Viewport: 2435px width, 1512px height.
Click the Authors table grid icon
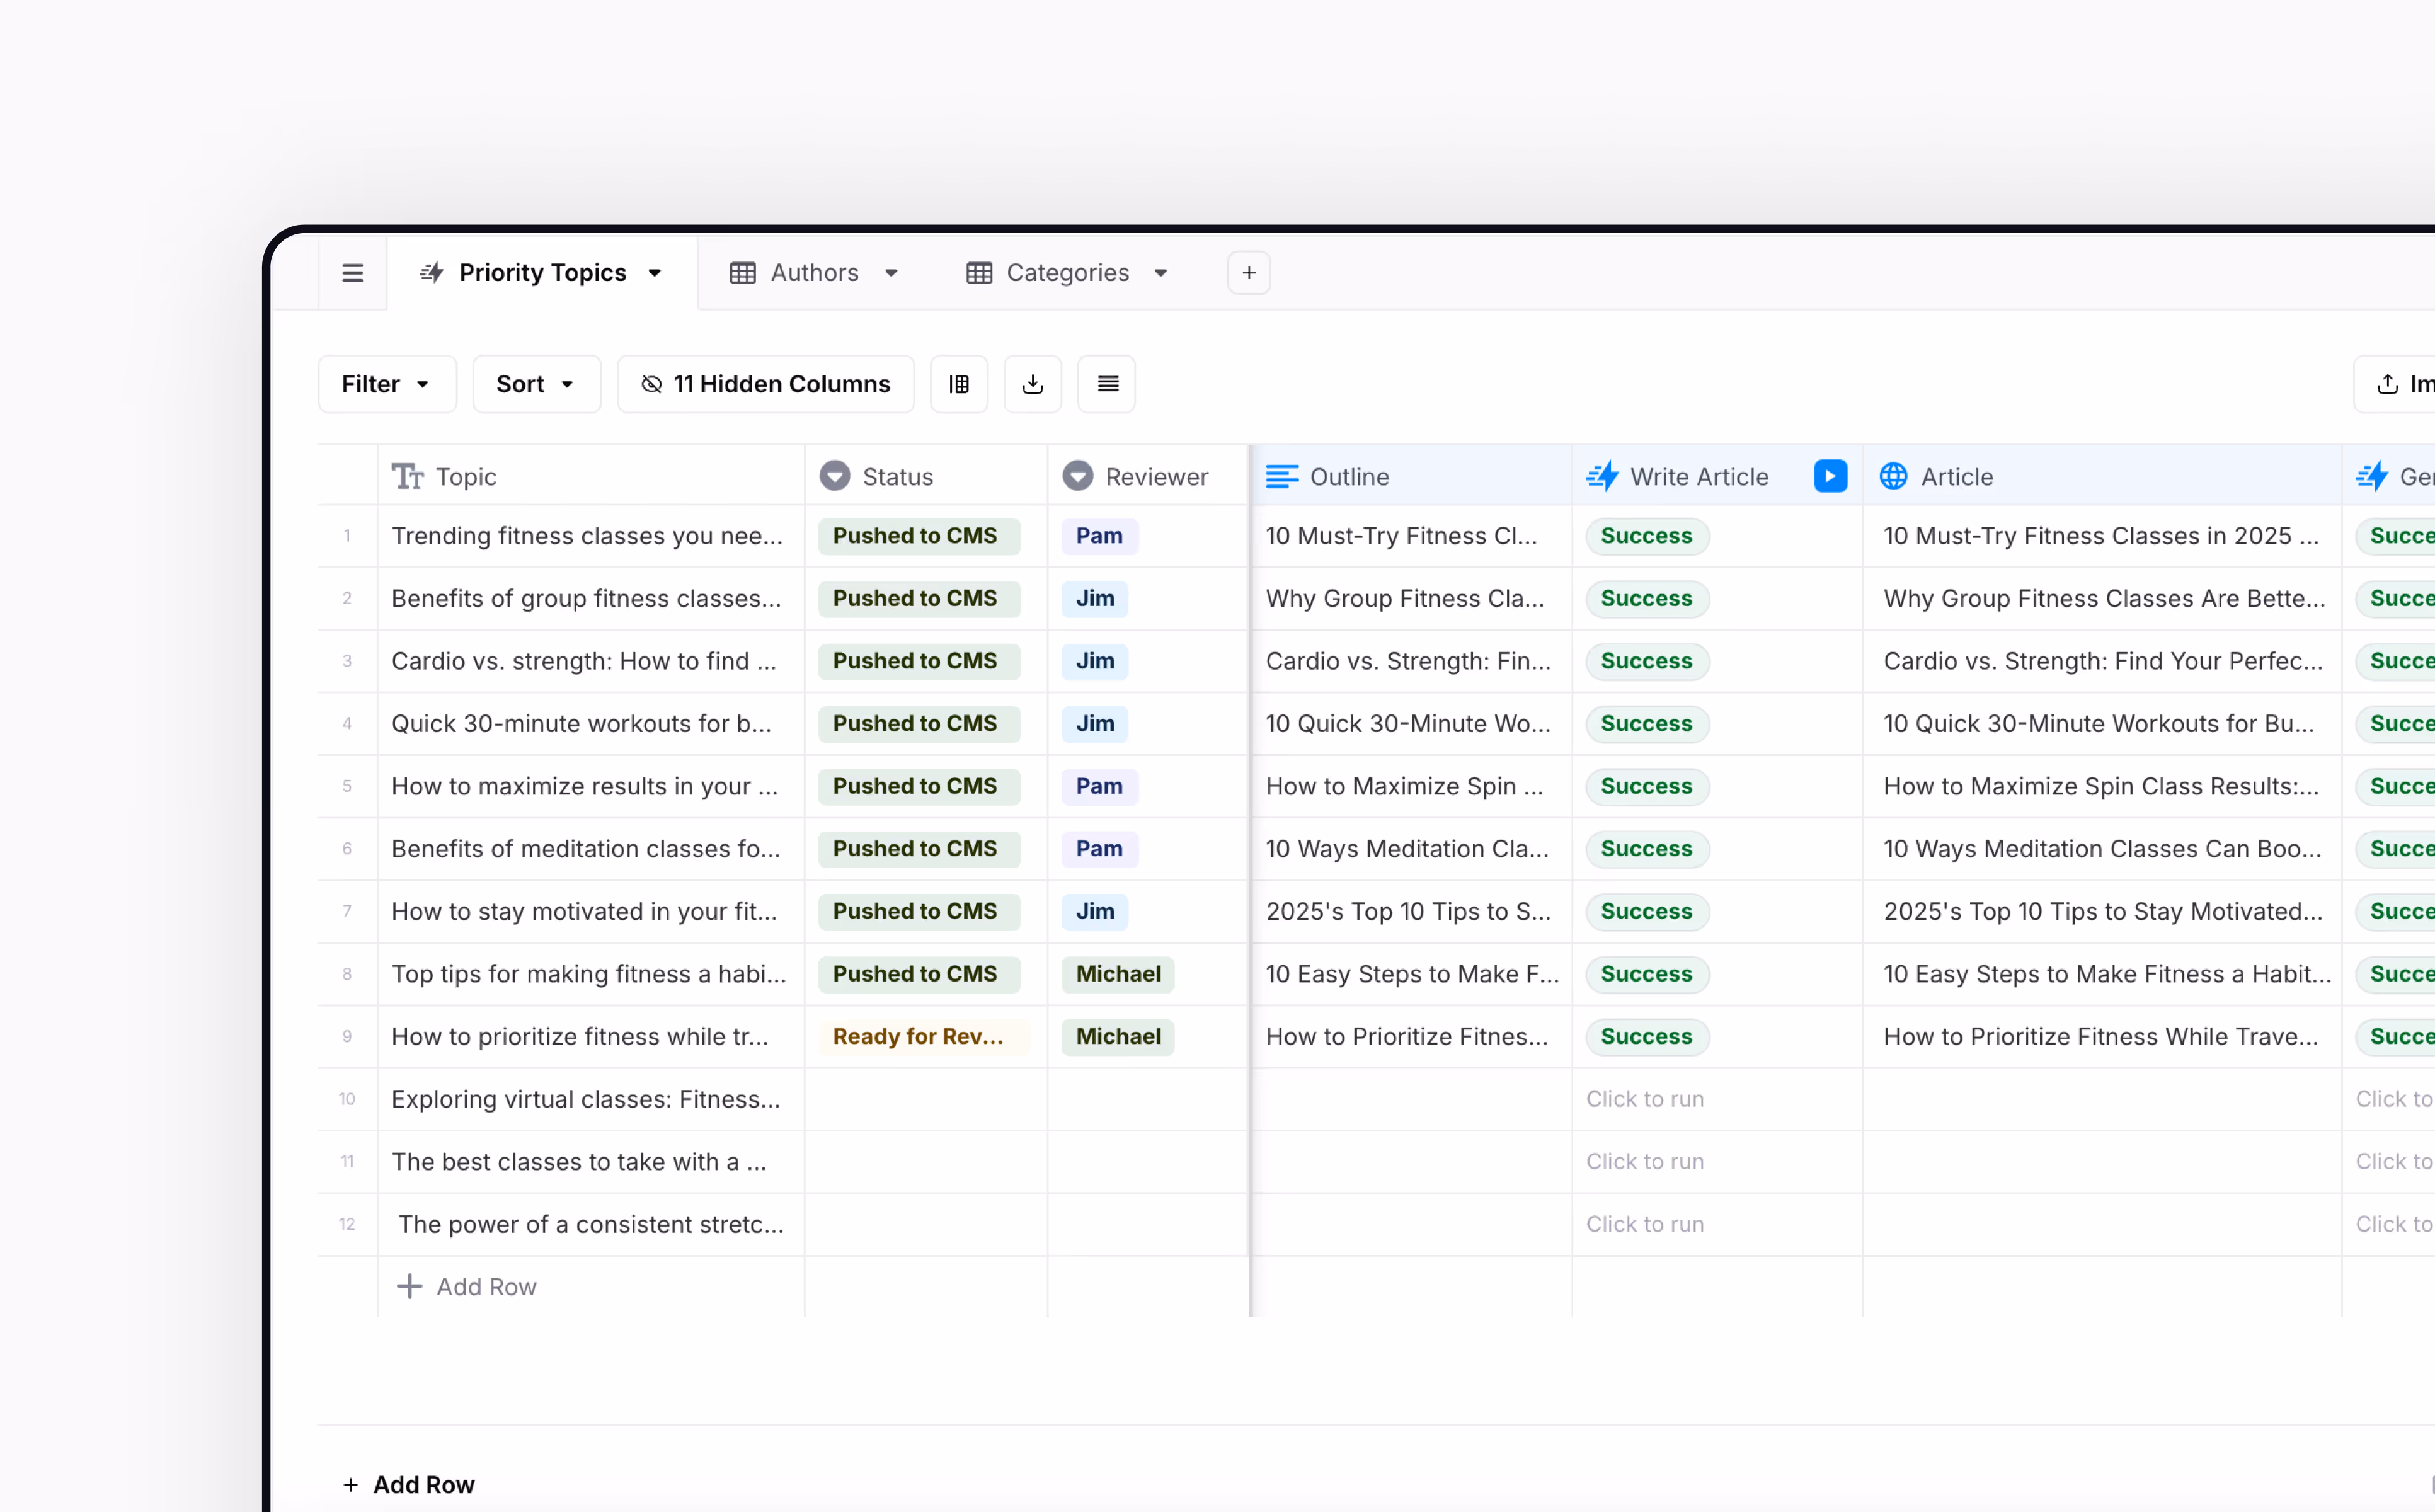(742, 273)
